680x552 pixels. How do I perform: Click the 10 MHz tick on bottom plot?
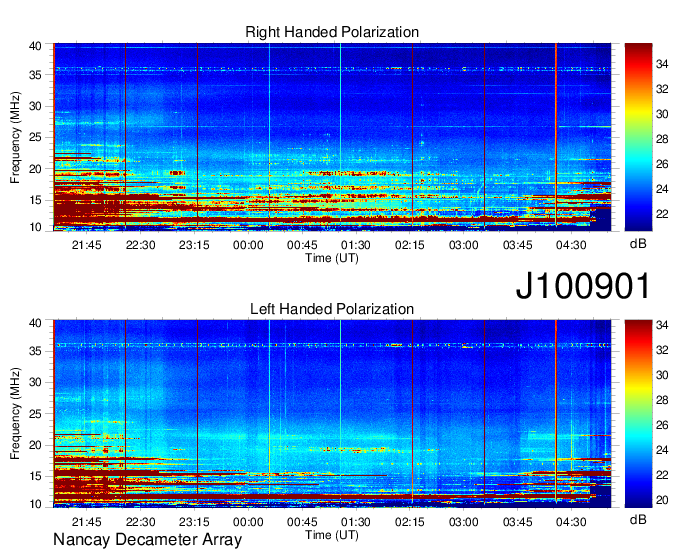click(x=35, y=504)
